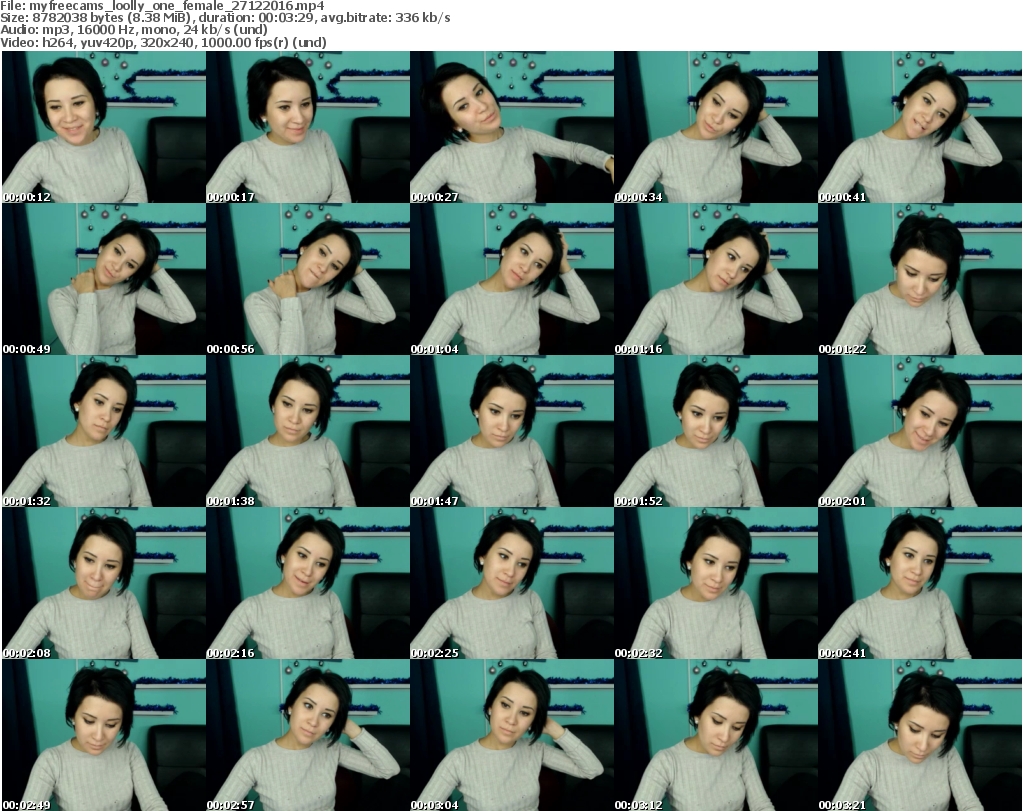Open the frame at 00:00:56

(x=308, y=279)
